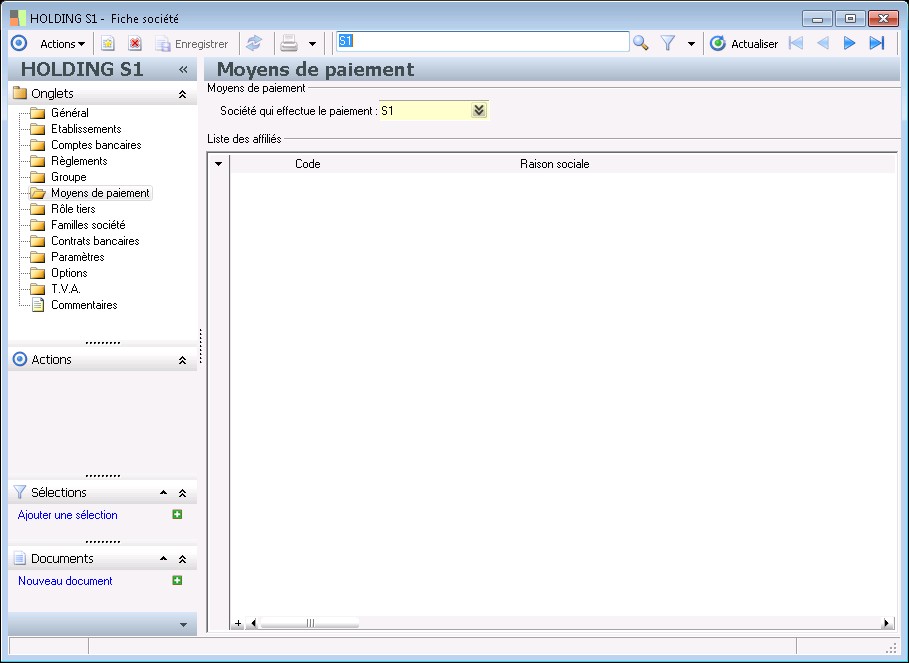Click the horizontal scrollbar of affiliates list
Viewport: 909px width, 663px height.
(x=309, y=623)
